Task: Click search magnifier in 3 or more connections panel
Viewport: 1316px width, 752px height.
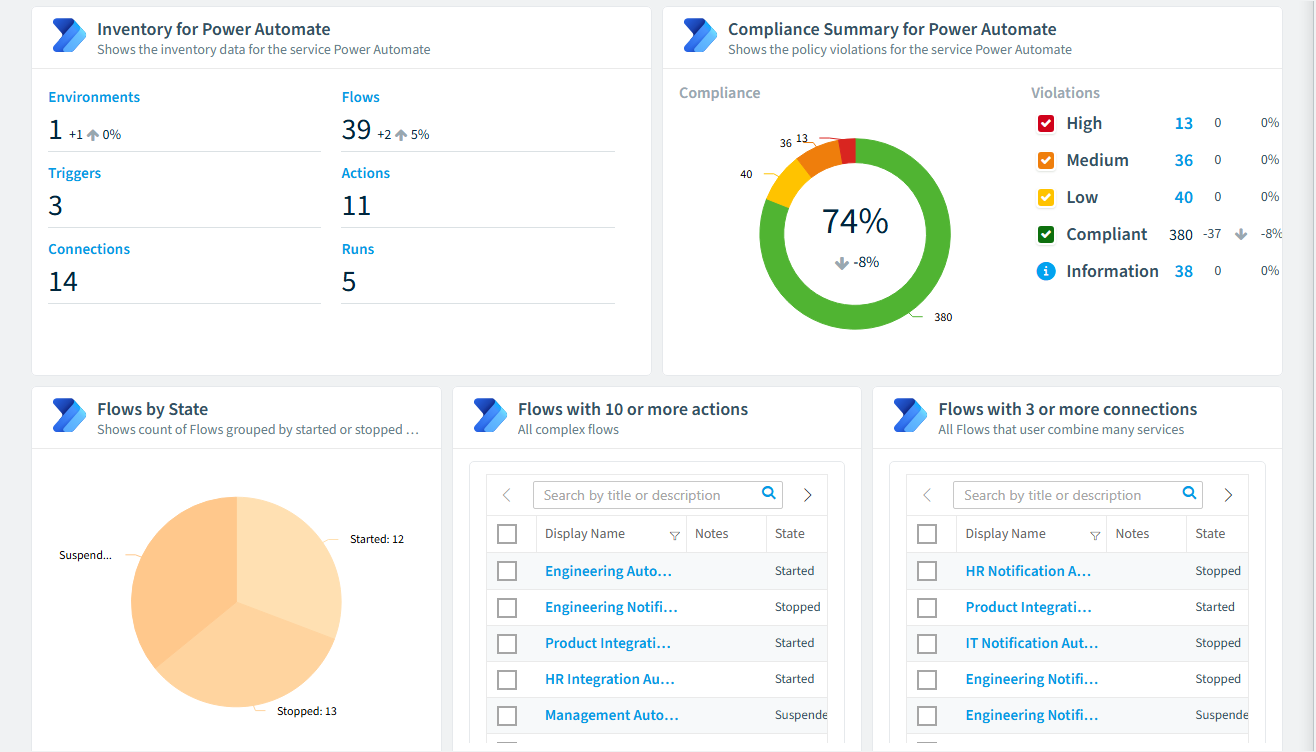Action: [1190, 493]
